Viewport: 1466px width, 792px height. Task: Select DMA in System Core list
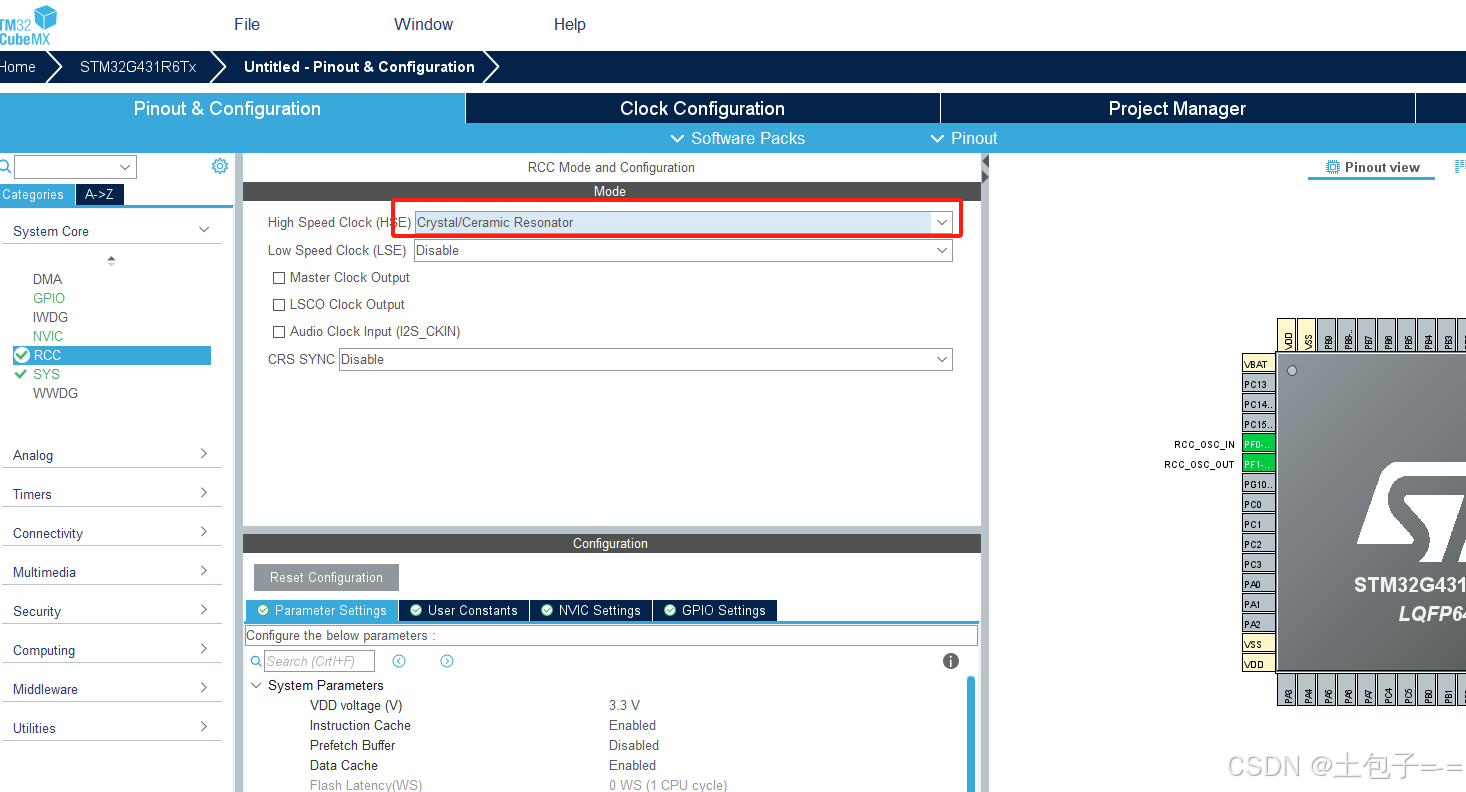coord(47,279)
